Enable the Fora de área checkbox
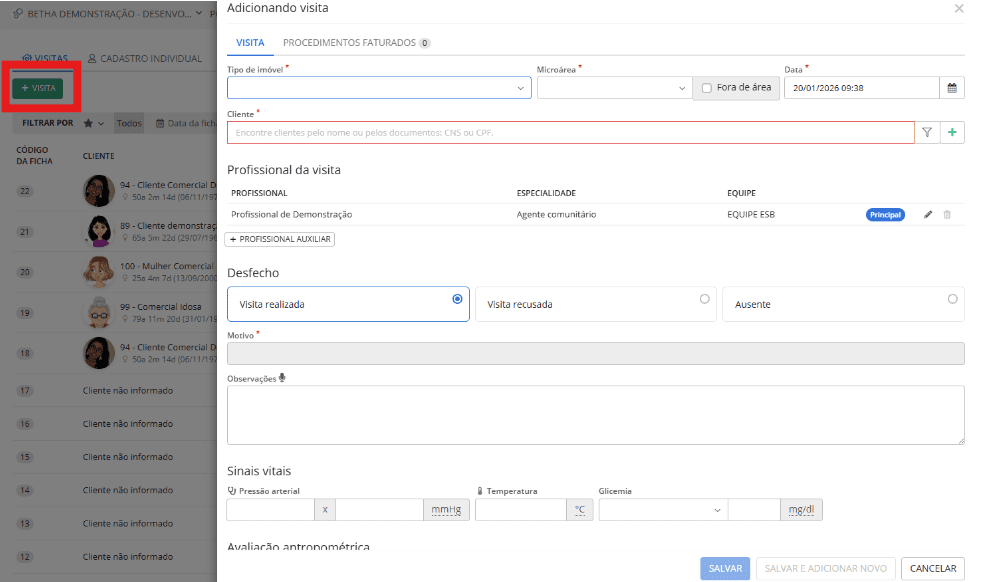This screenshot has width=982, height=582. (707, 88)
